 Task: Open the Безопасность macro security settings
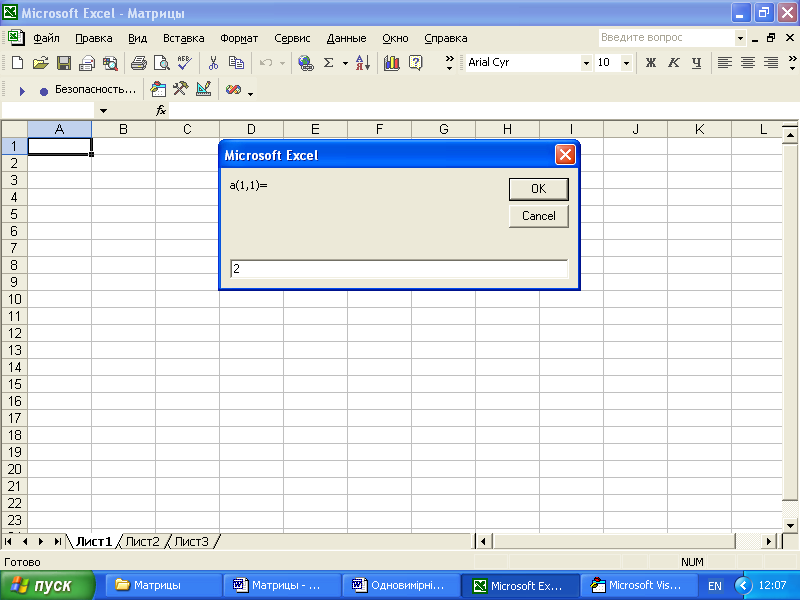coord(95,89)
